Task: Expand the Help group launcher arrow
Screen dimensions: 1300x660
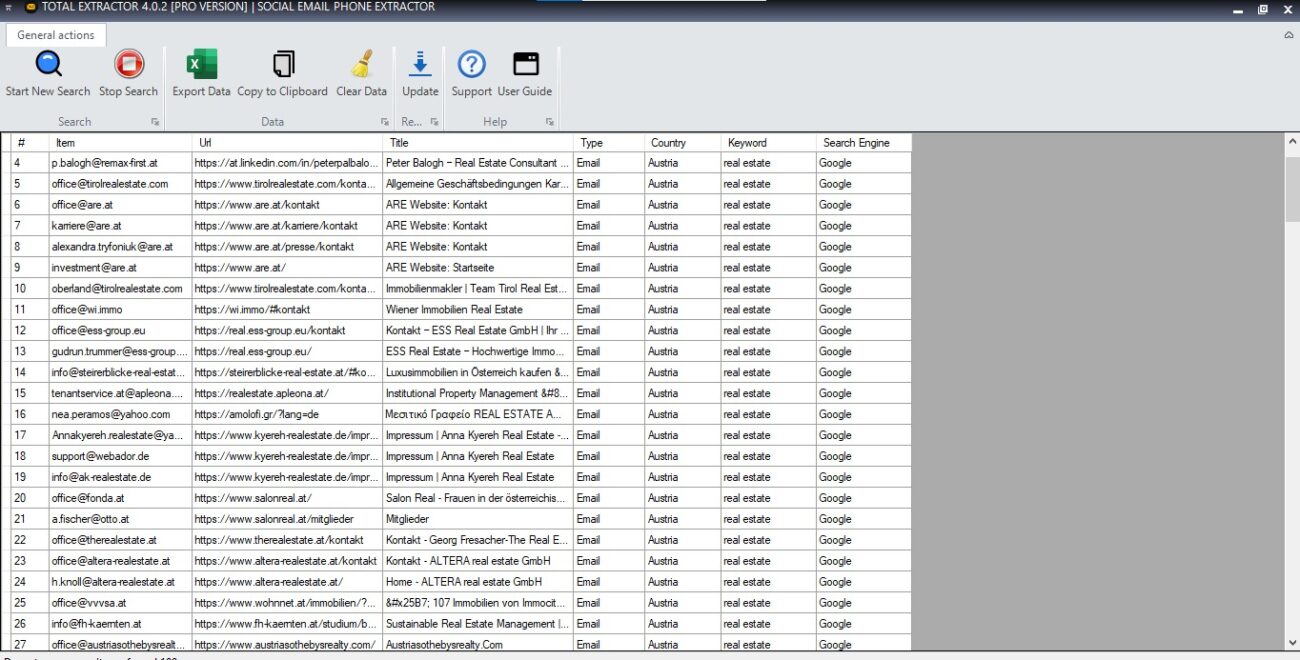Action: [x=550, y=122]
